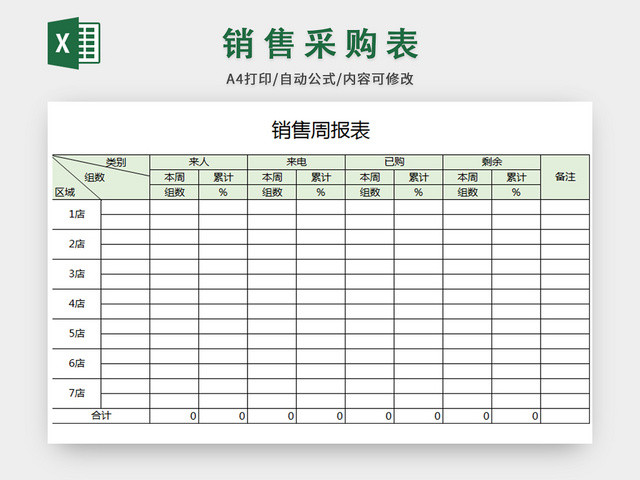Click 本周 under the 来人 header
The height and width of the screenshot is (480, 640).
coord(174,177)
